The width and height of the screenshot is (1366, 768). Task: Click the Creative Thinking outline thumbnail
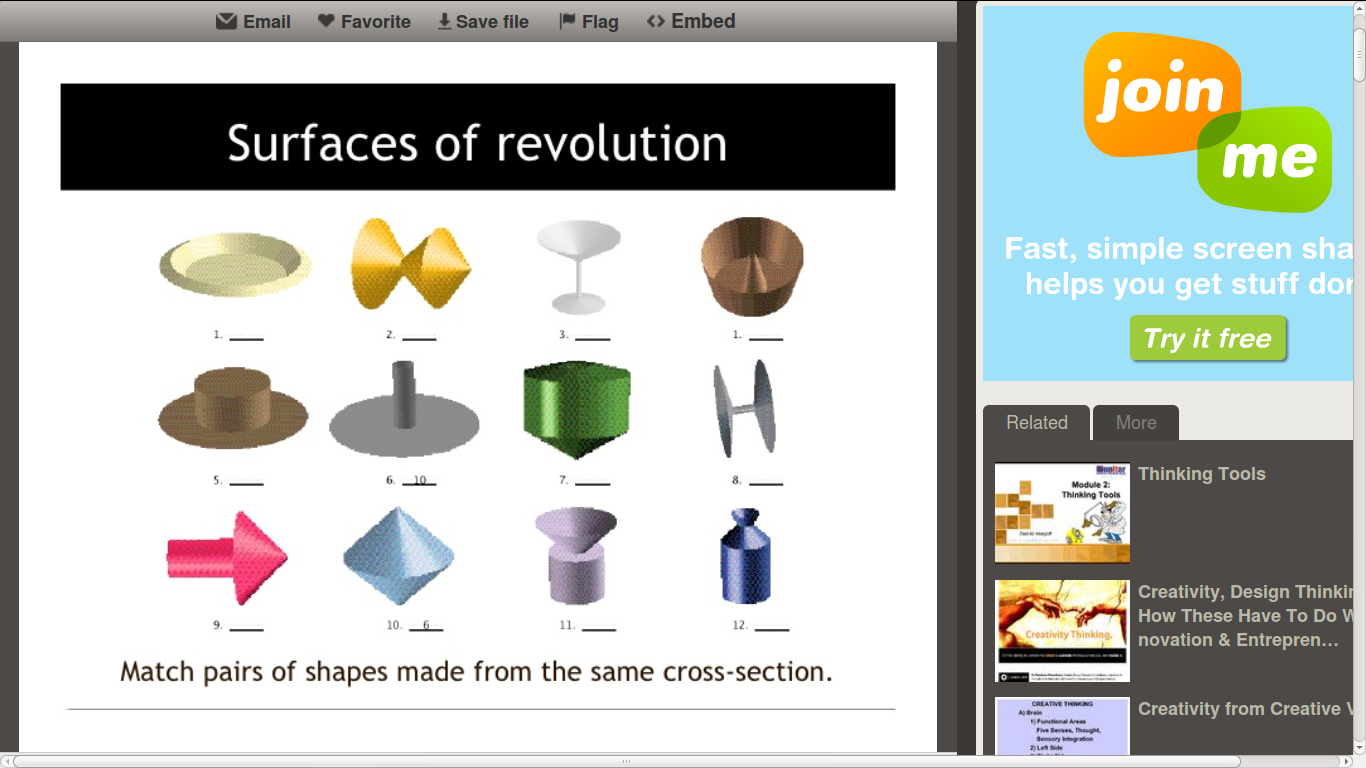[x=1062, y=726]
